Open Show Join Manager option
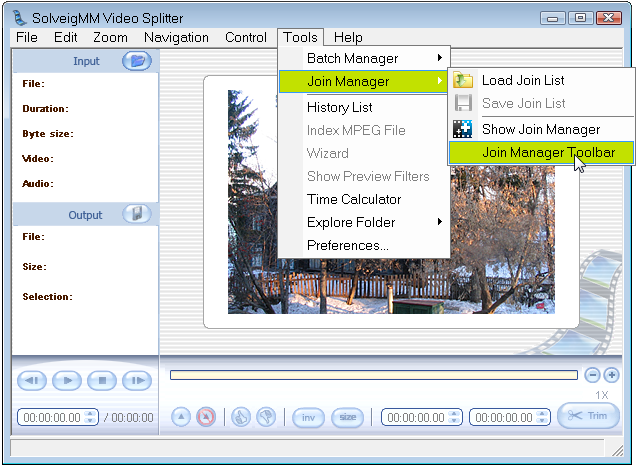The width and height of the screenshot is (638, 466). point(541,129)
